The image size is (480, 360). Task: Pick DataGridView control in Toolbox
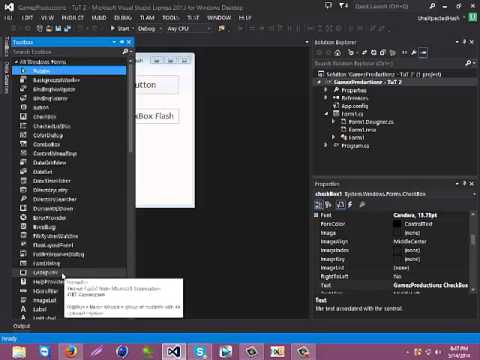pos(49,162)
